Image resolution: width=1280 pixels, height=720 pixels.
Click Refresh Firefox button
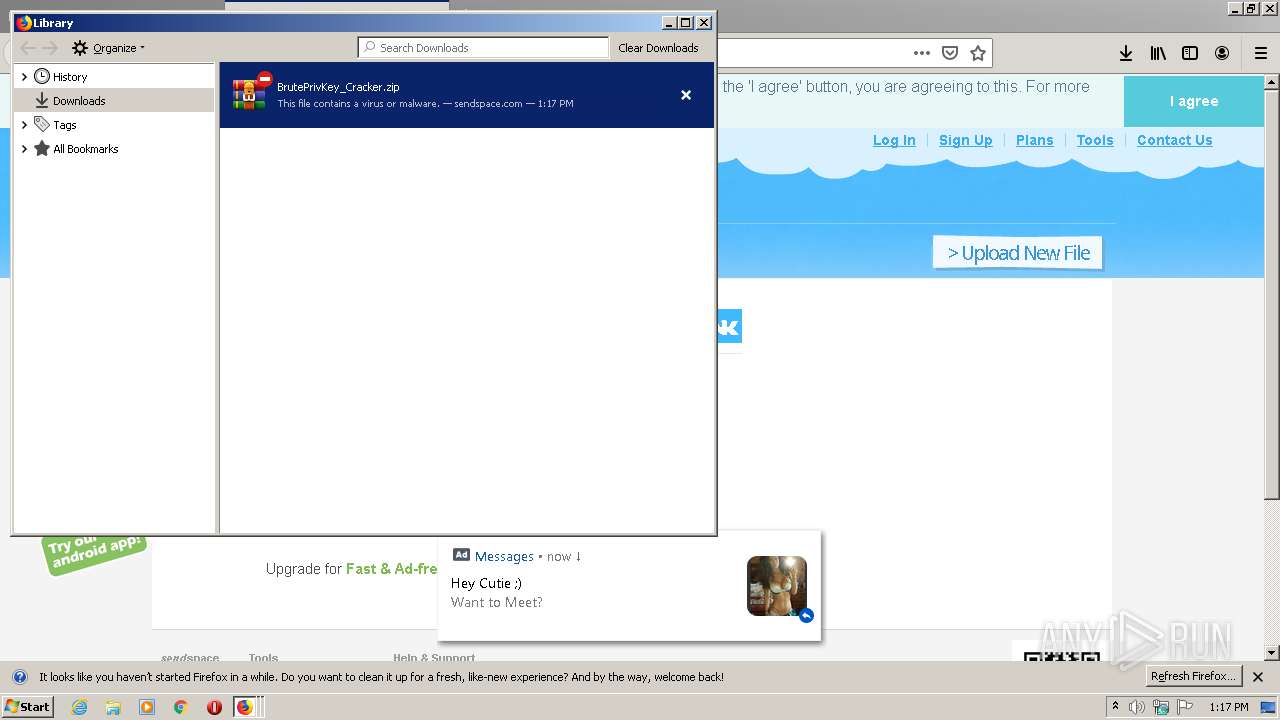1193,677
